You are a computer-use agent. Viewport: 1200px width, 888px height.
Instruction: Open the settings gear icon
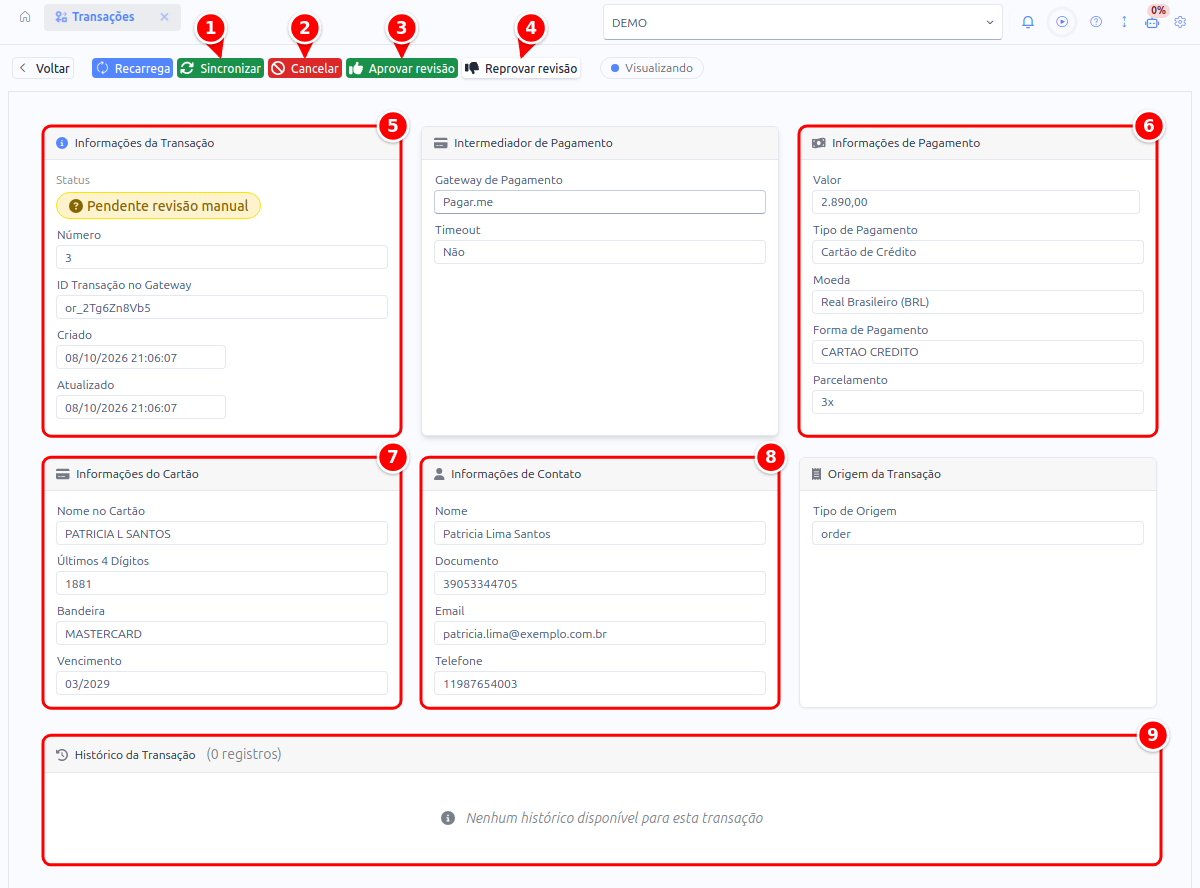point(1180,22)
